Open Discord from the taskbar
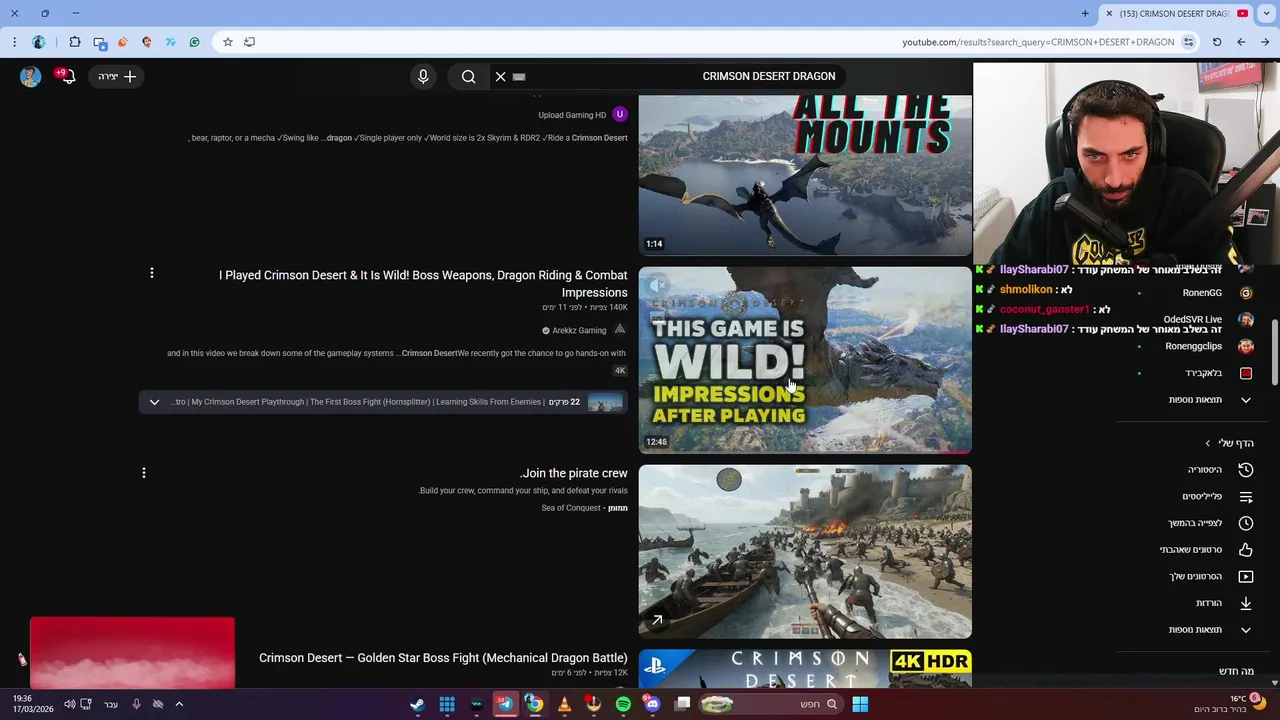 tap(652, 704)
